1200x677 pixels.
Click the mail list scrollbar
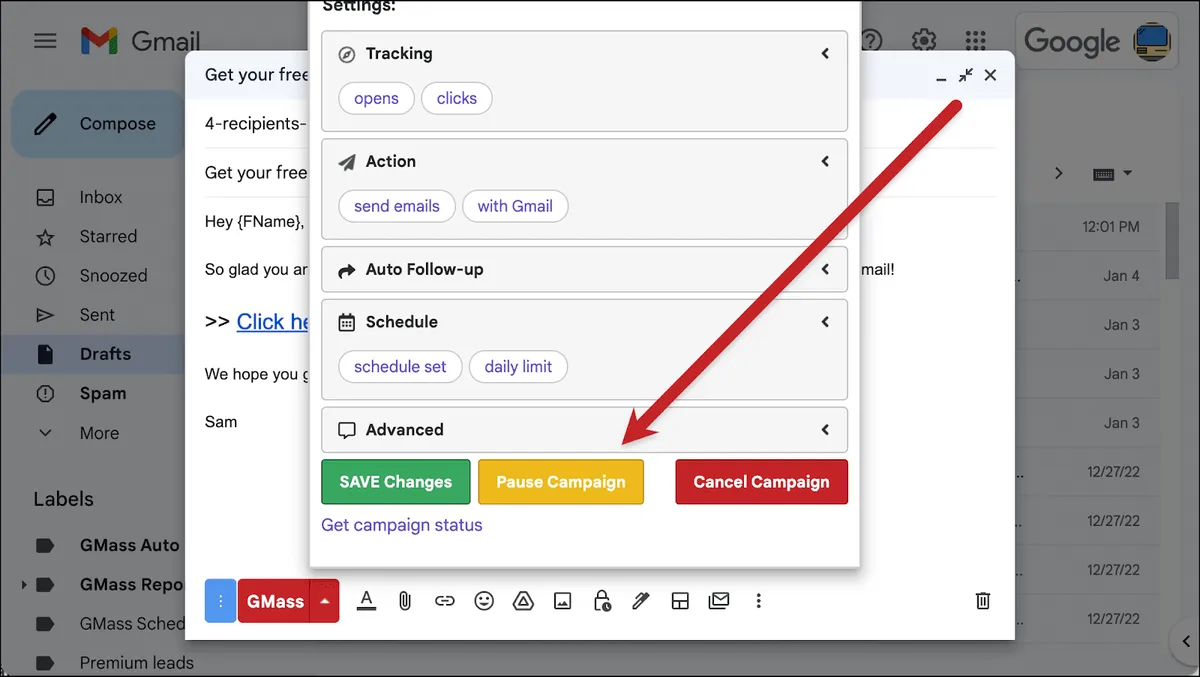point(1173,242)
